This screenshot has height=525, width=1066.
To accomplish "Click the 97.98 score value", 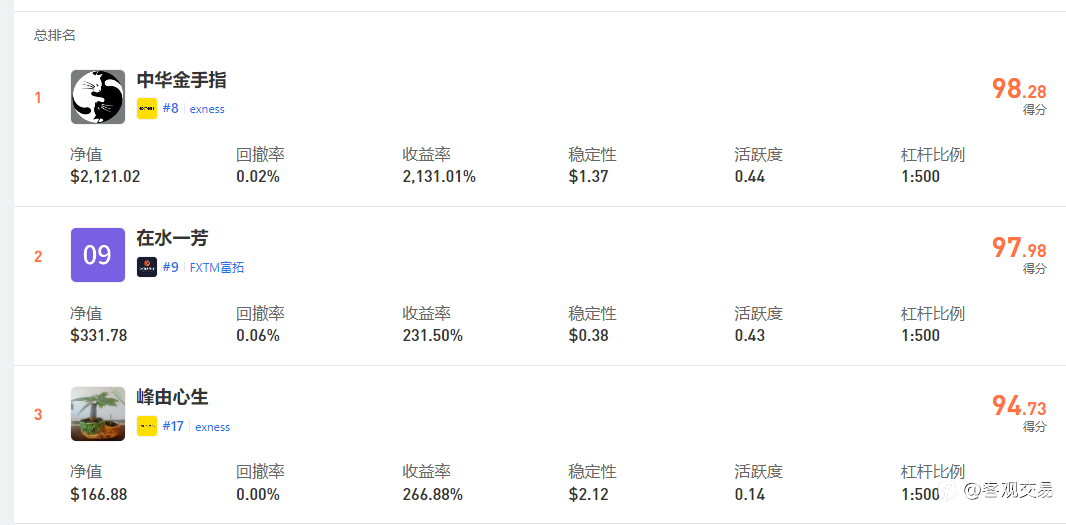I will pyautogui.click(x=1019, y=248).
